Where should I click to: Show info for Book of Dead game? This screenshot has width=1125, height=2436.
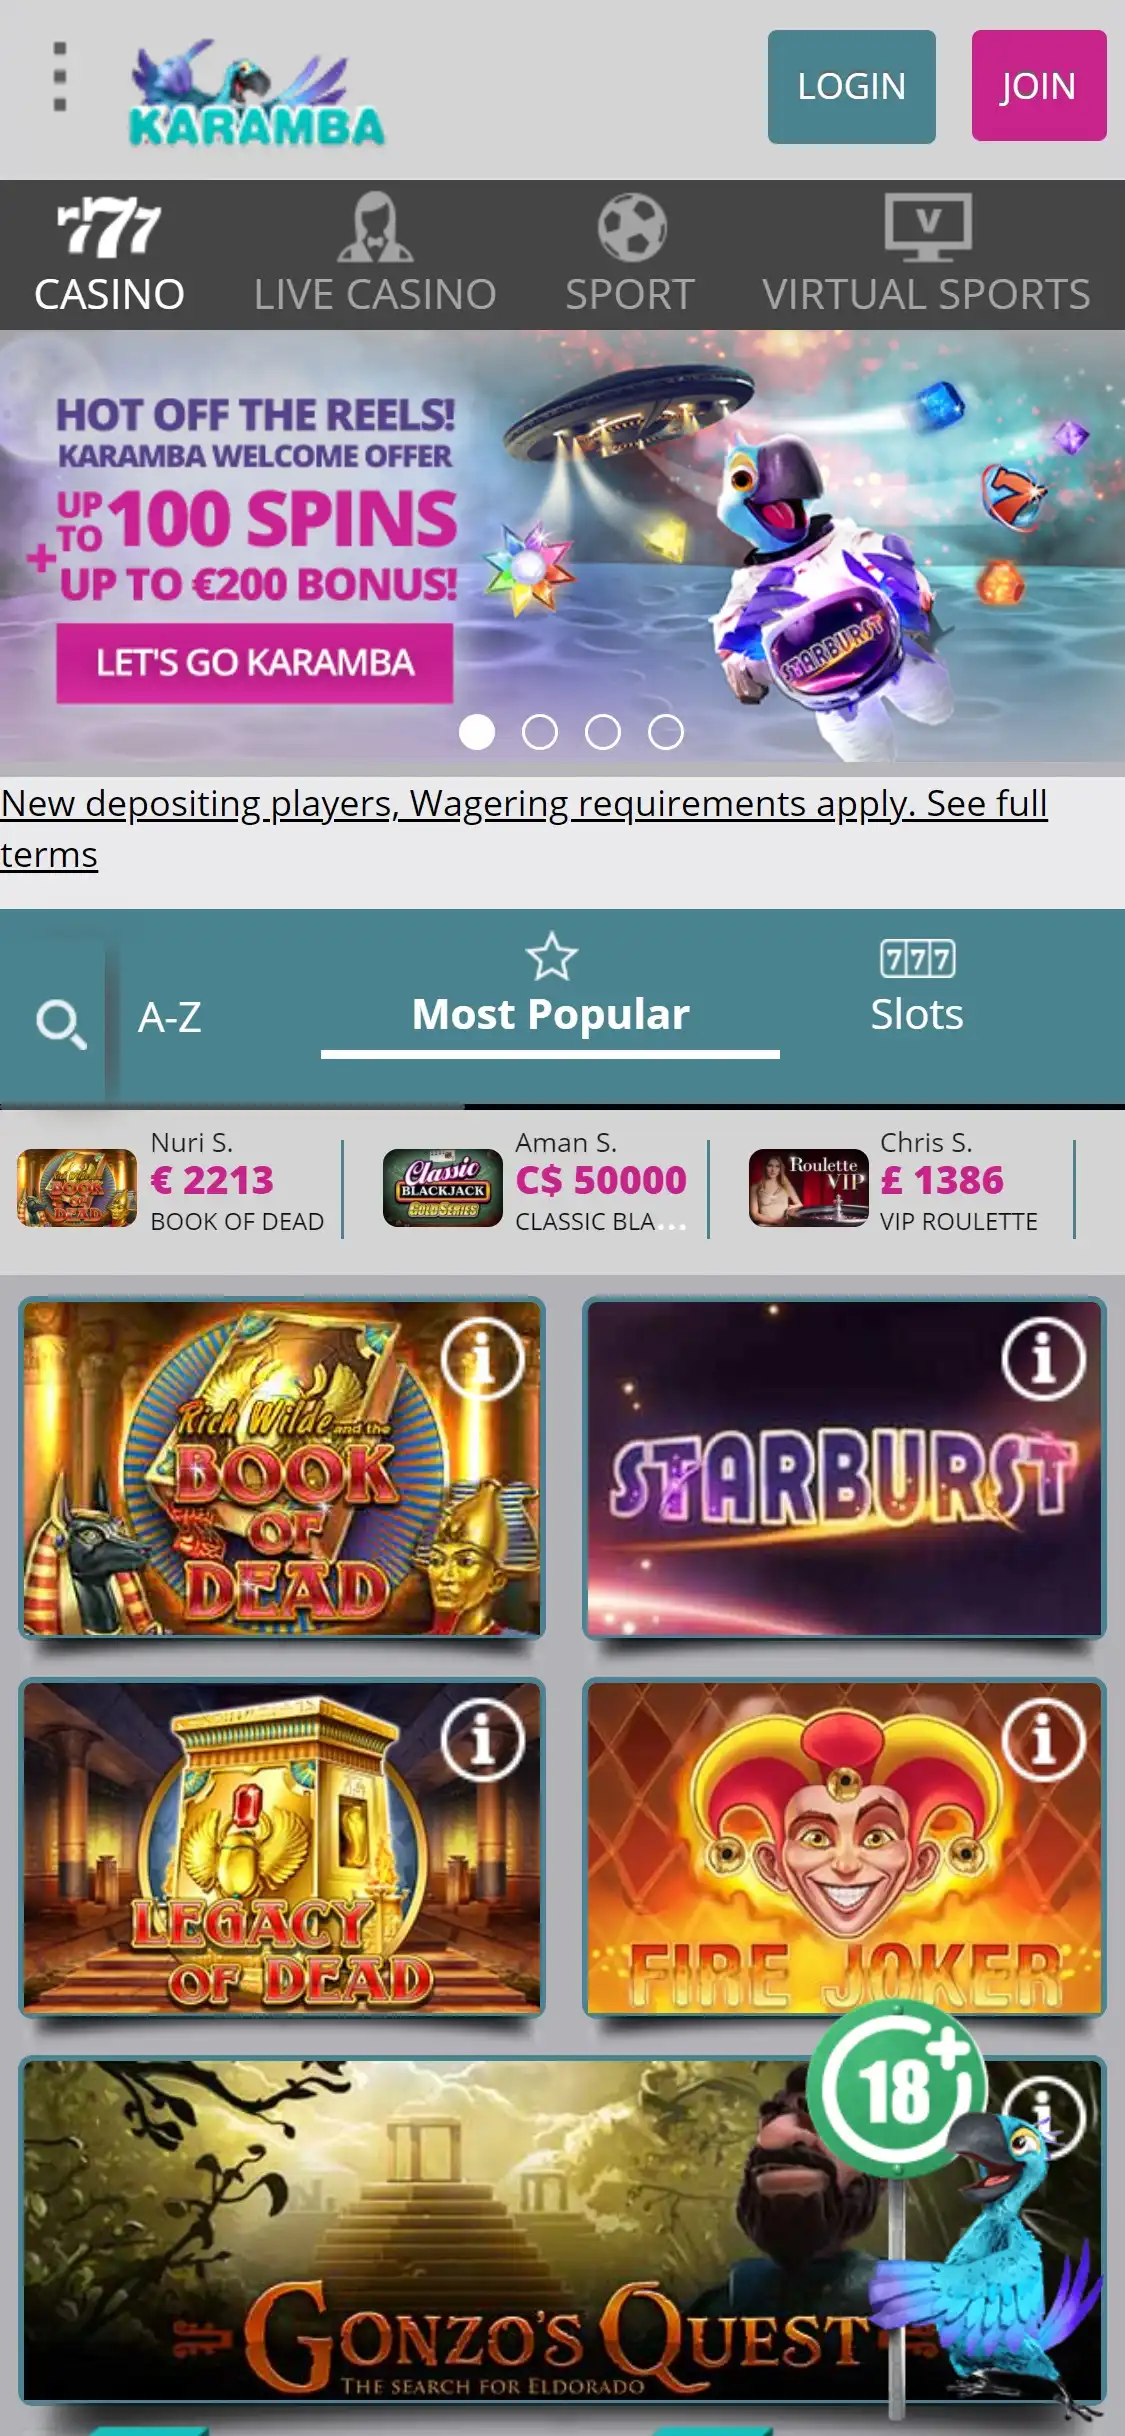483,1359
